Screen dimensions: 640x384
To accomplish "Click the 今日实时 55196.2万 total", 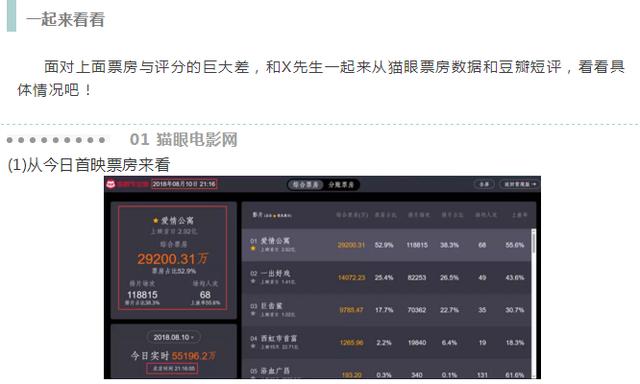I will tap(173, 356).
